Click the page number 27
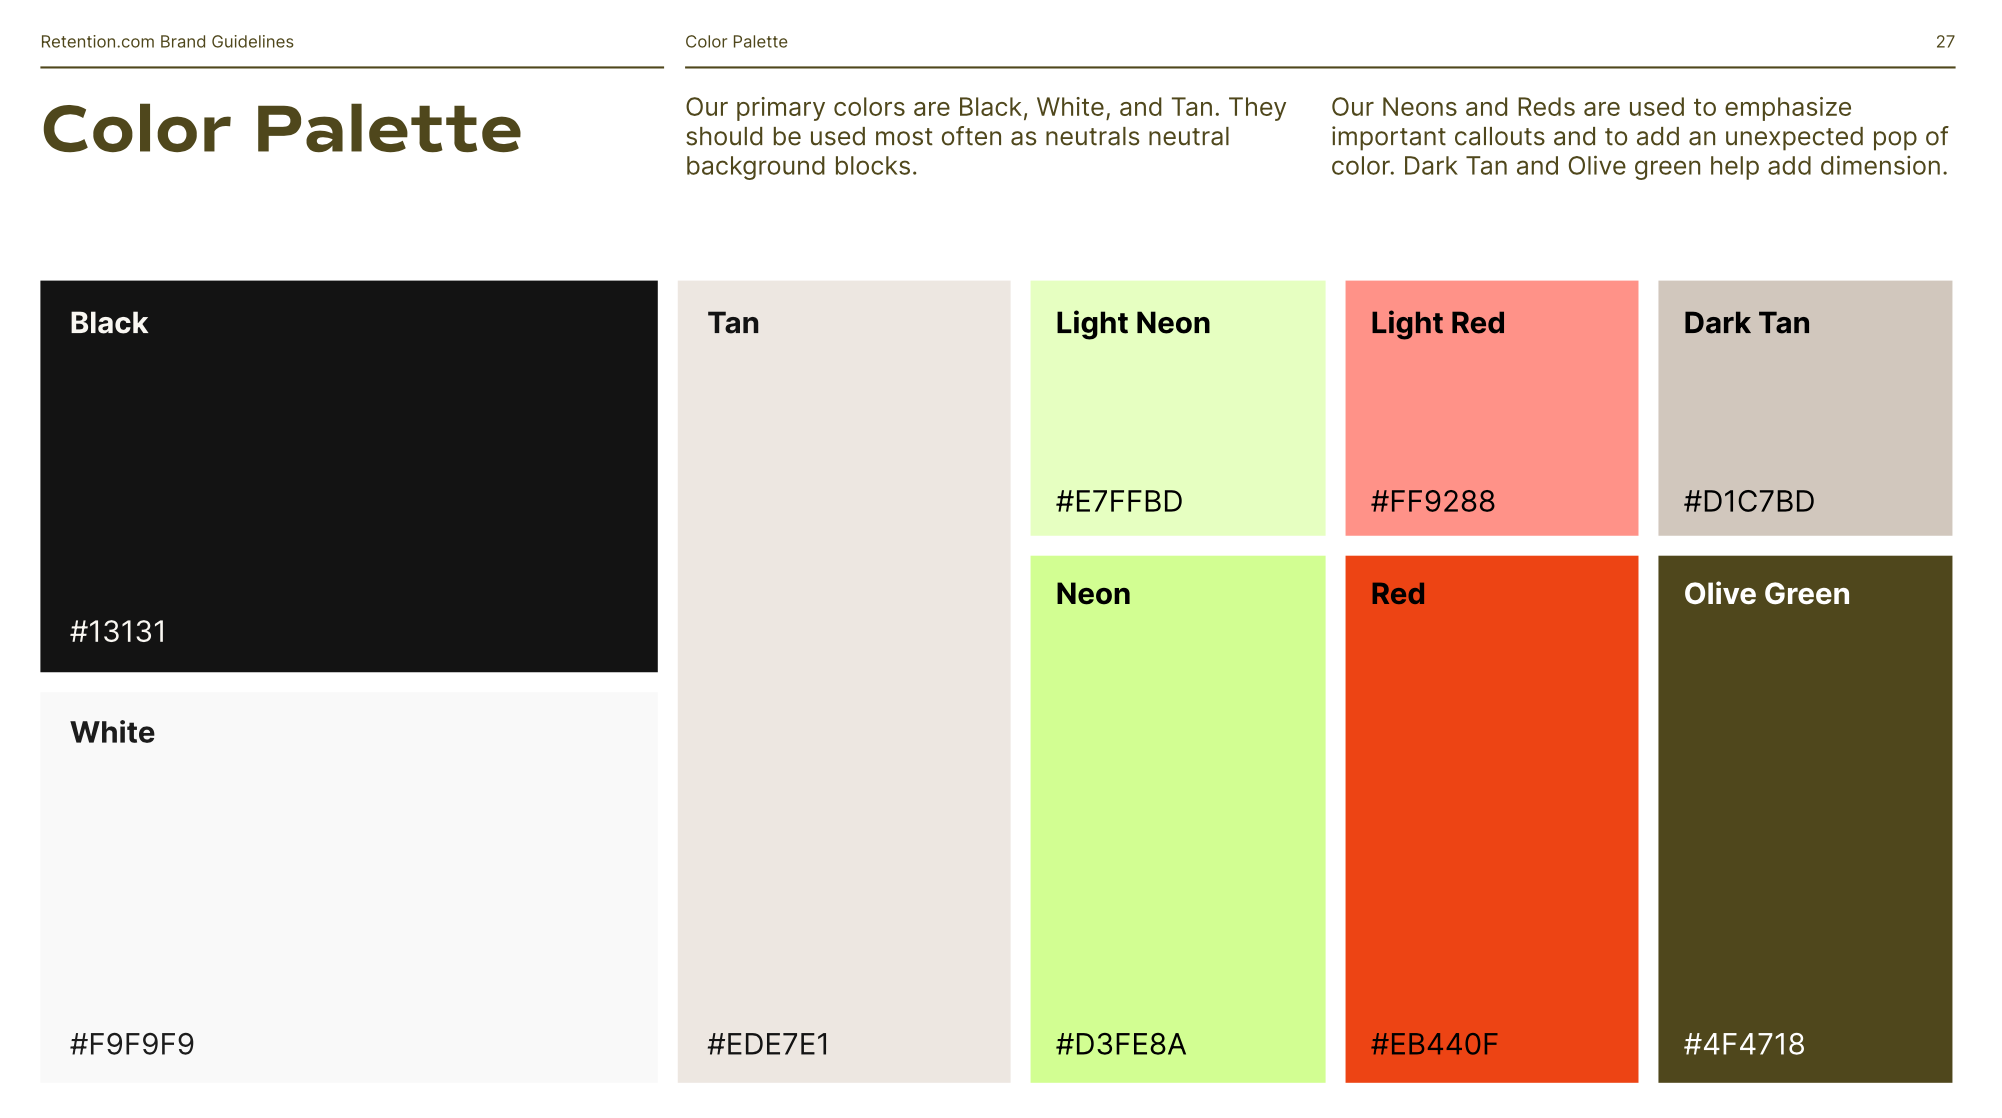The height and width of the screenshot is (1118, 2002). coord(1945,42)
